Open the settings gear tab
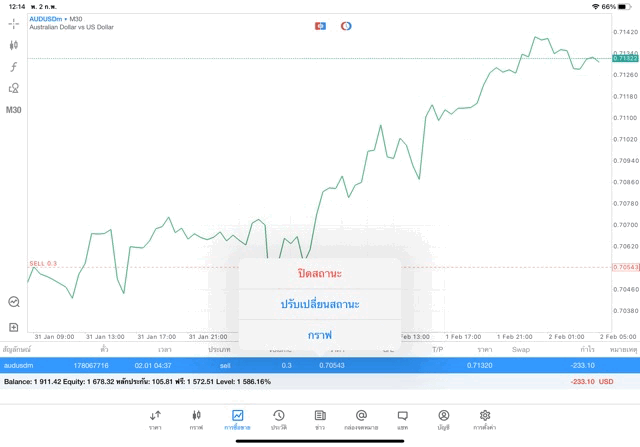Screen dimensions: 640x447 click(x=485, y=419)
